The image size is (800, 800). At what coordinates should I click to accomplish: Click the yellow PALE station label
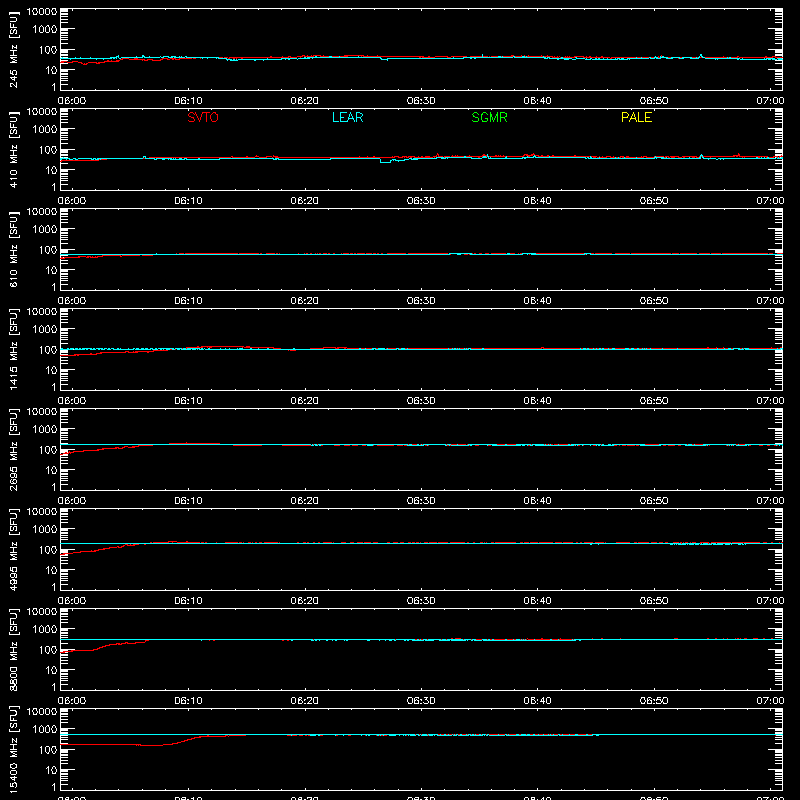click(x=636, y=117)
